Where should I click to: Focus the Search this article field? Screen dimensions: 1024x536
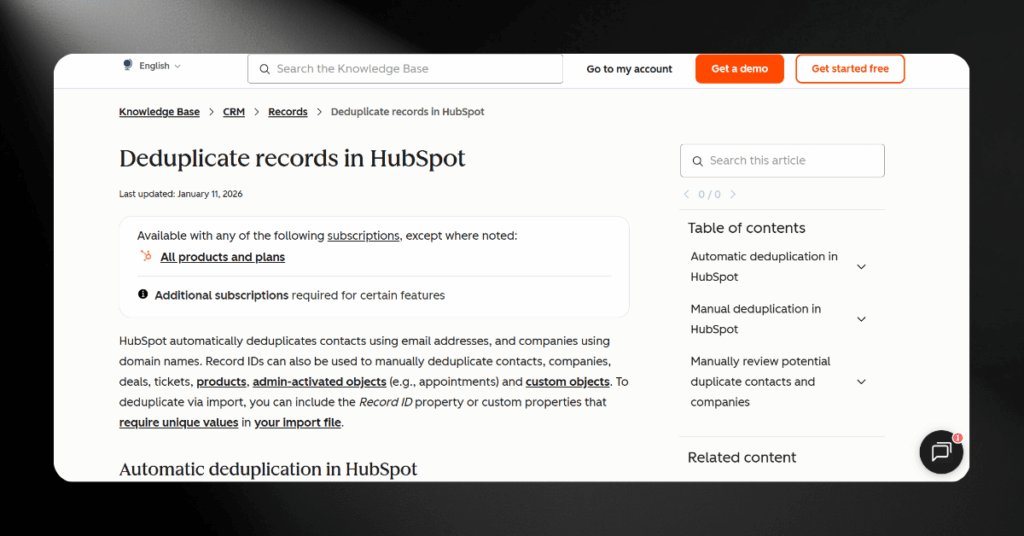pos(782,161)
